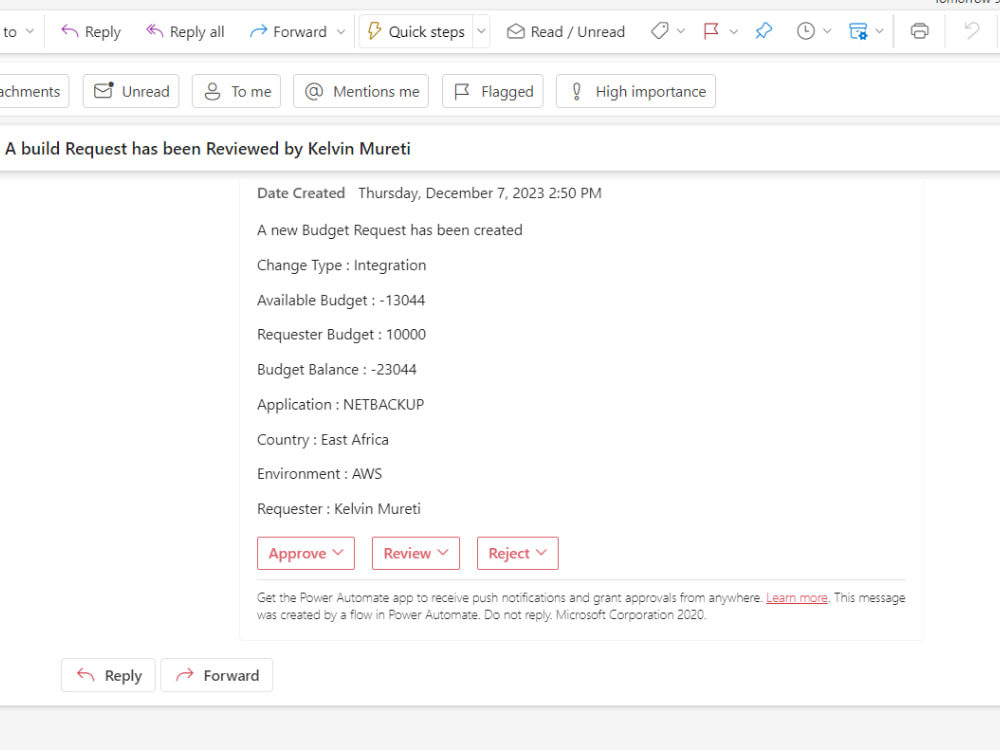Screen dimensions: 1000x750
Task: Toggle the attachments filter chip
Action: click(x=32, y=91)
